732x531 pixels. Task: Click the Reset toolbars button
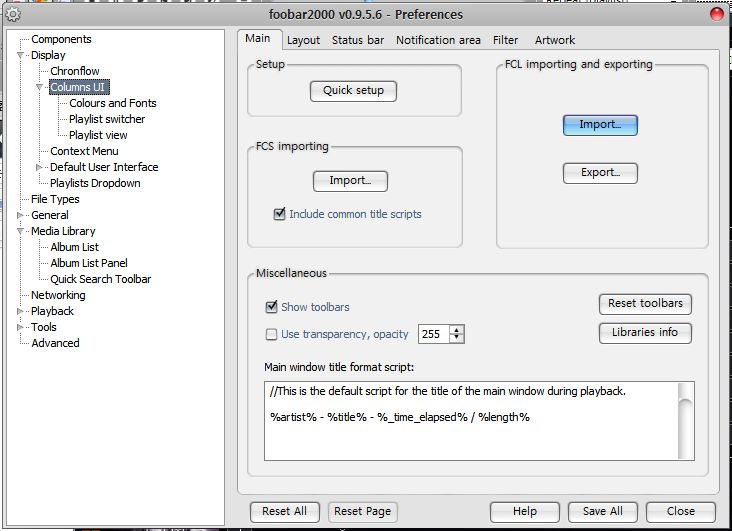tap(645, 304)
